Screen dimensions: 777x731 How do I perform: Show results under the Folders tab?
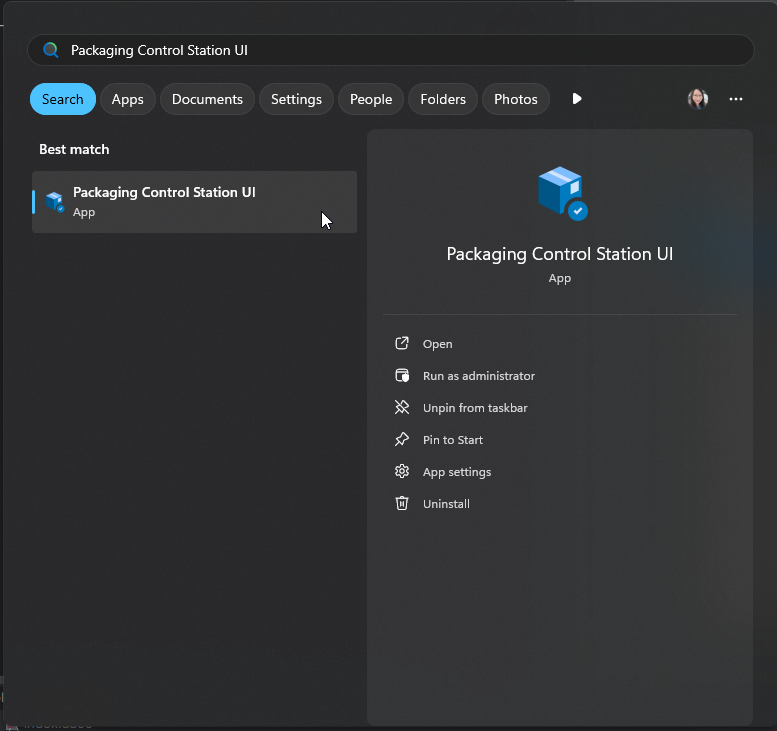443,99
